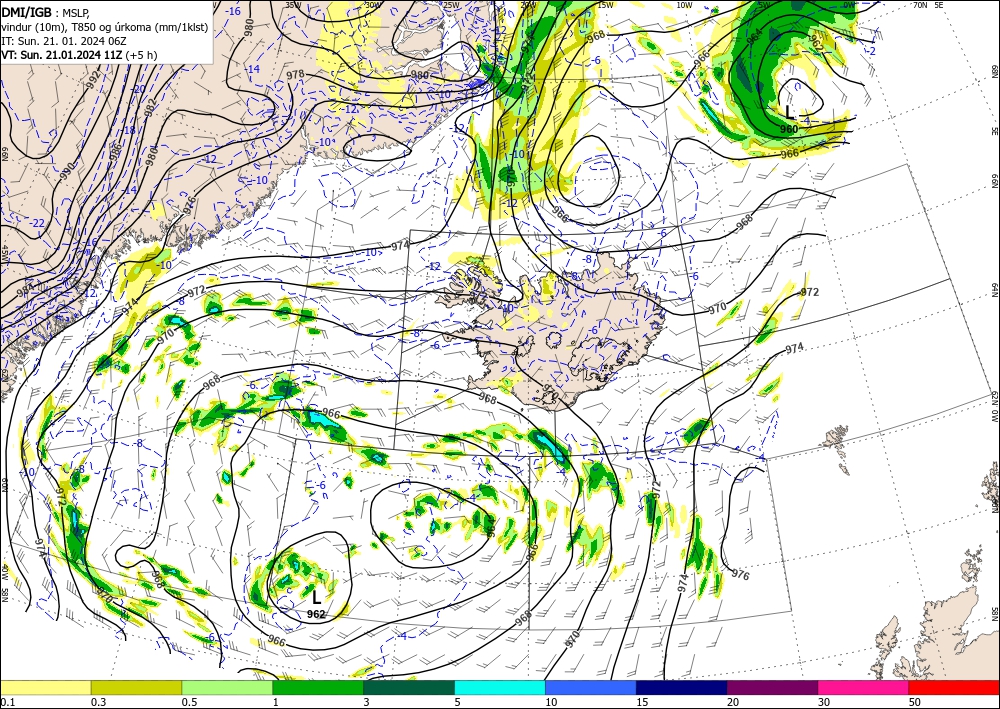Viewport: 1000px width, 709px height.
Task: Click the "20" scale value label
Action: click(x=733, y=702)
